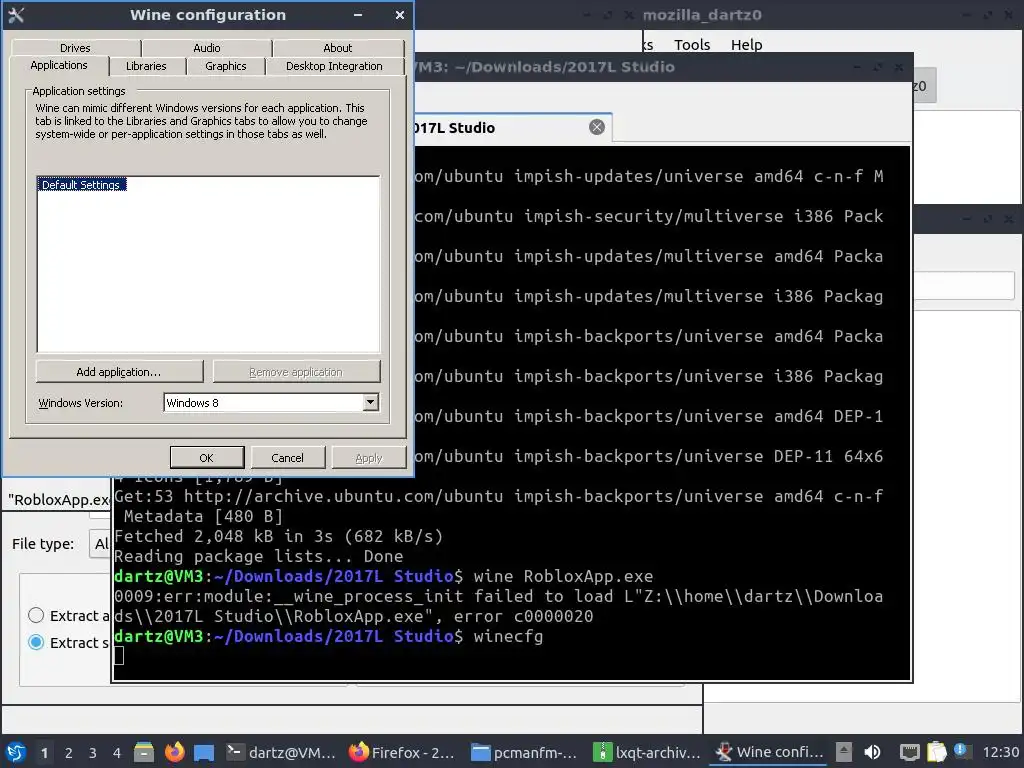Open the update notifier tray icon

click(960, 750)
